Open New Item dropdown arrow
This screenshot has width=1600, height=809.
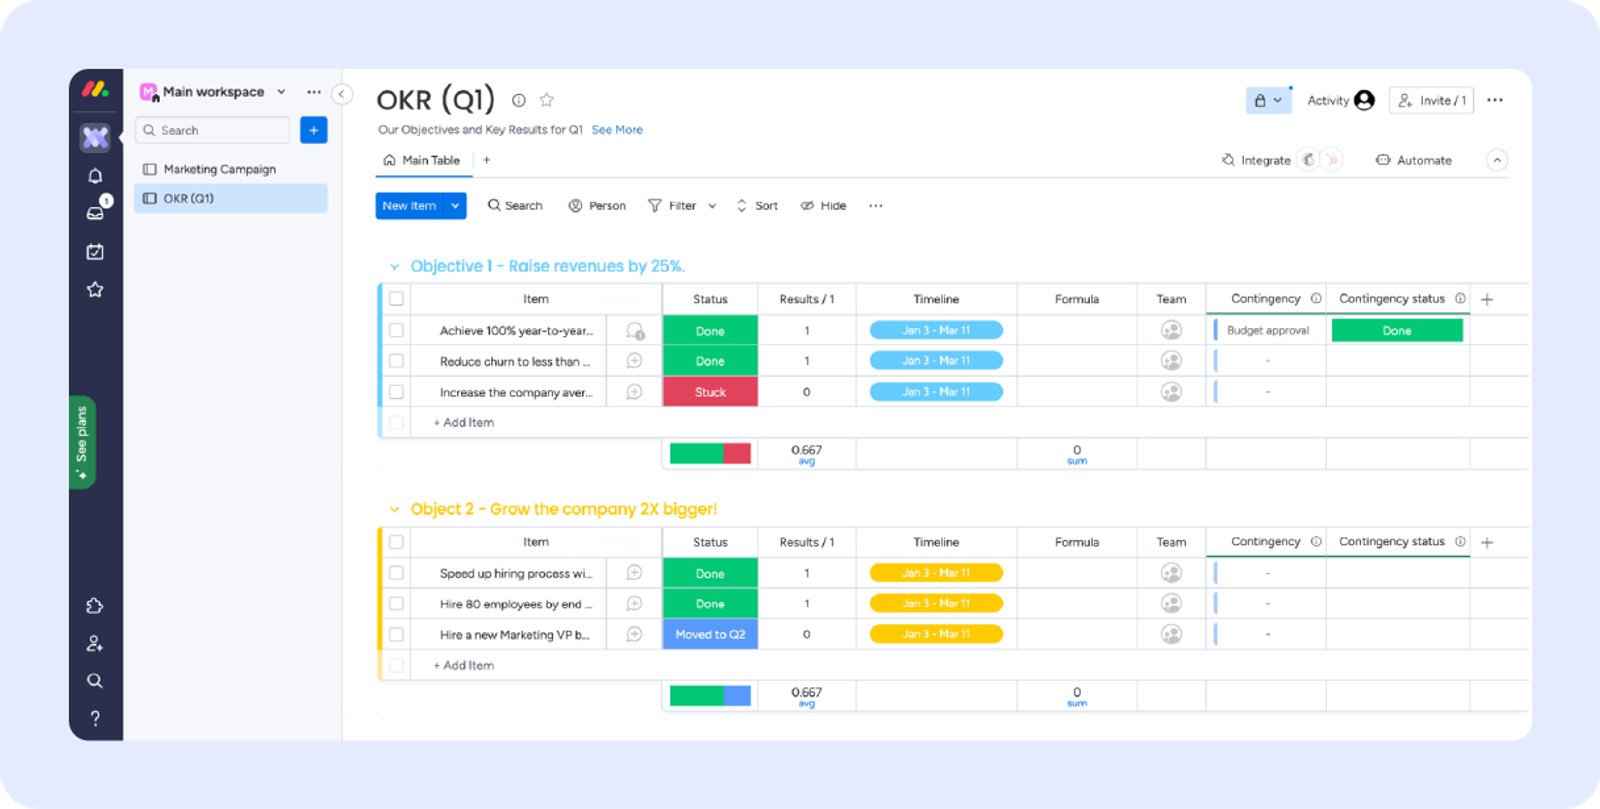coord(455,206)
